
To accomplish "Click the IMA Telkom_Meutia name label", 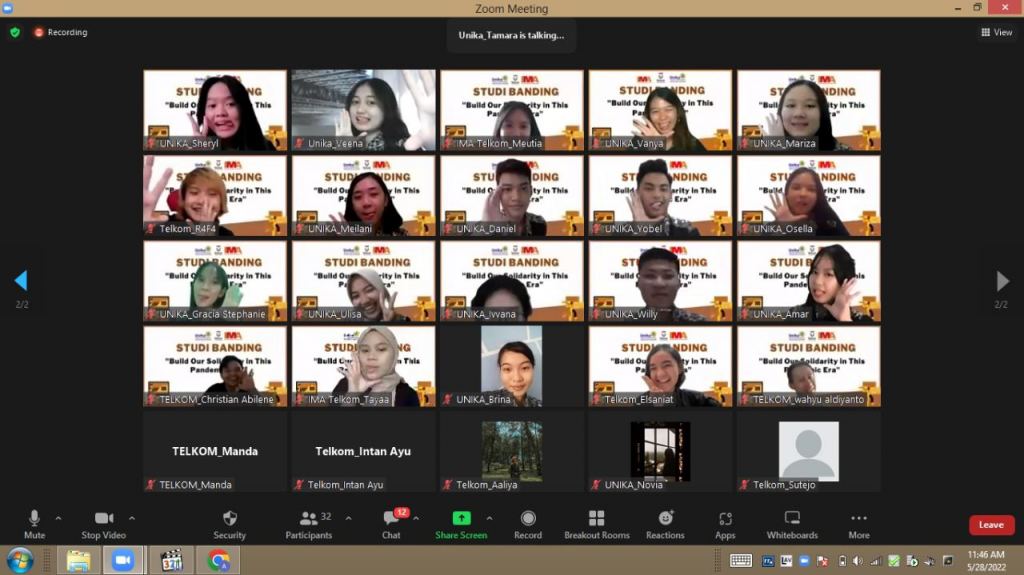I will 499,143.
